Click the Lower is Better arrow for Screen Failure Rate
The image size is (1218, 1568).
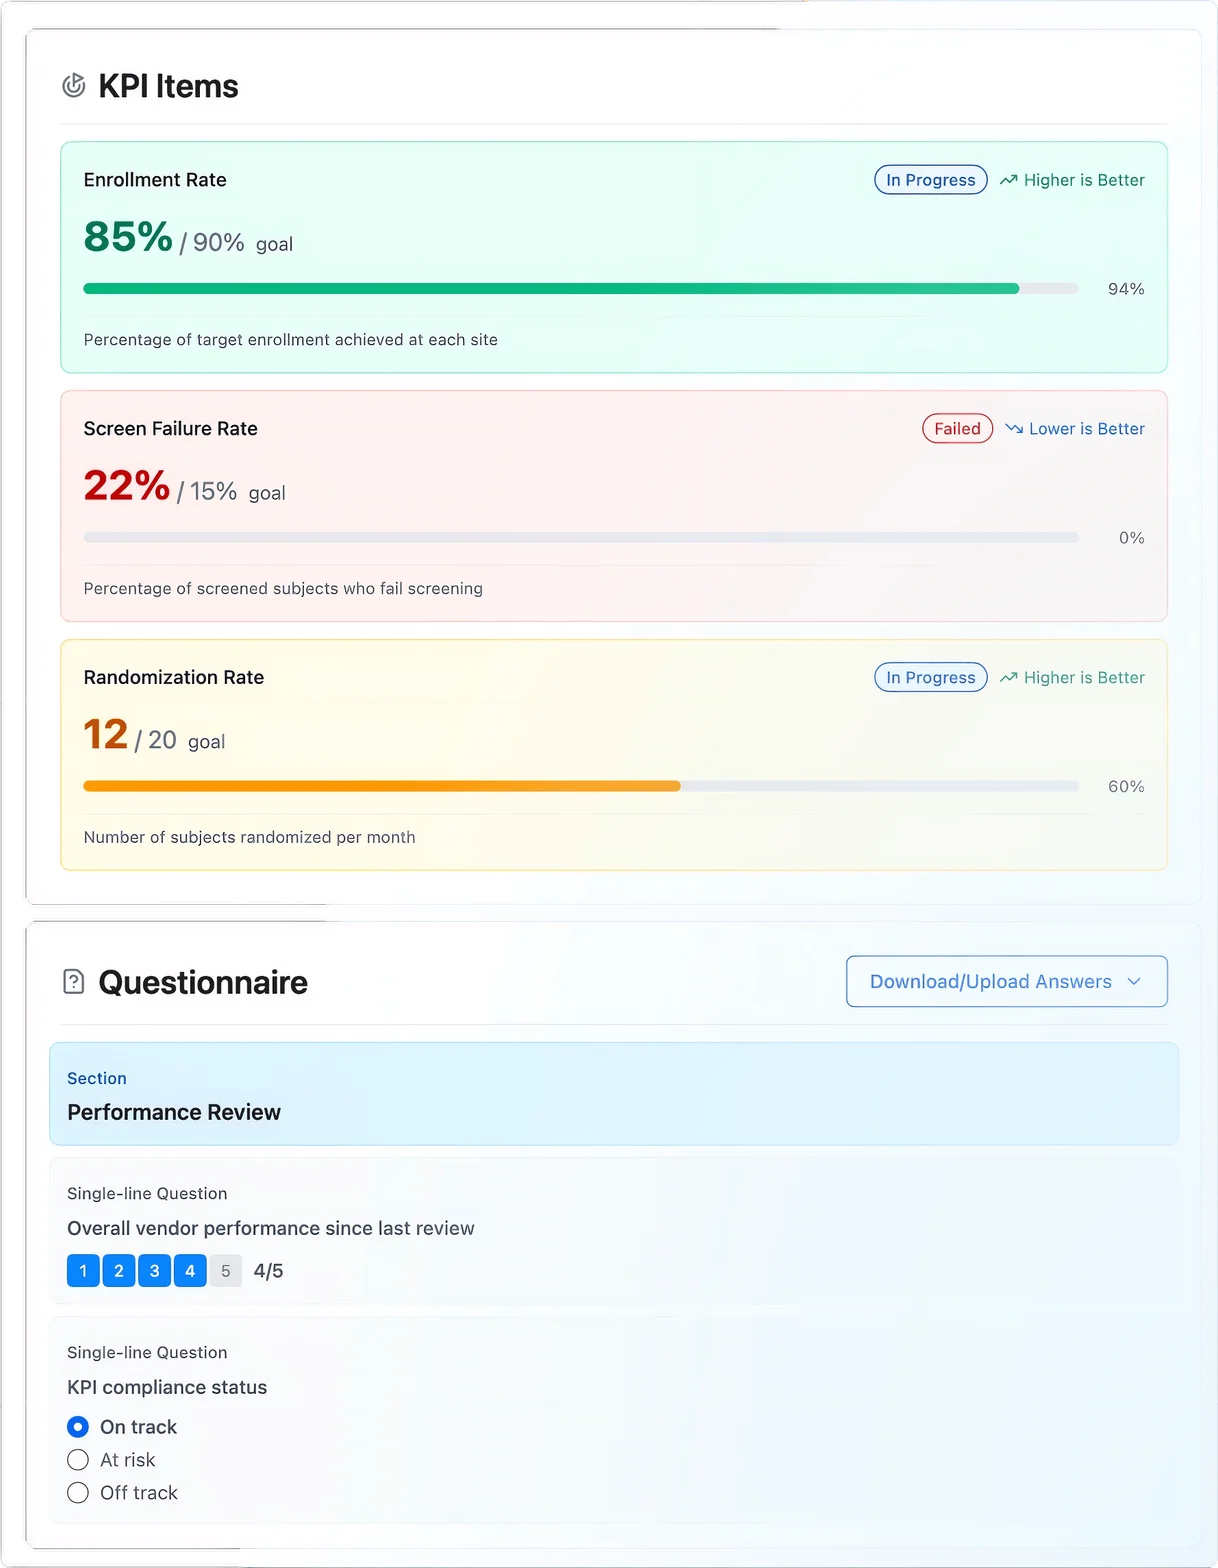(x=1014, y=428)
